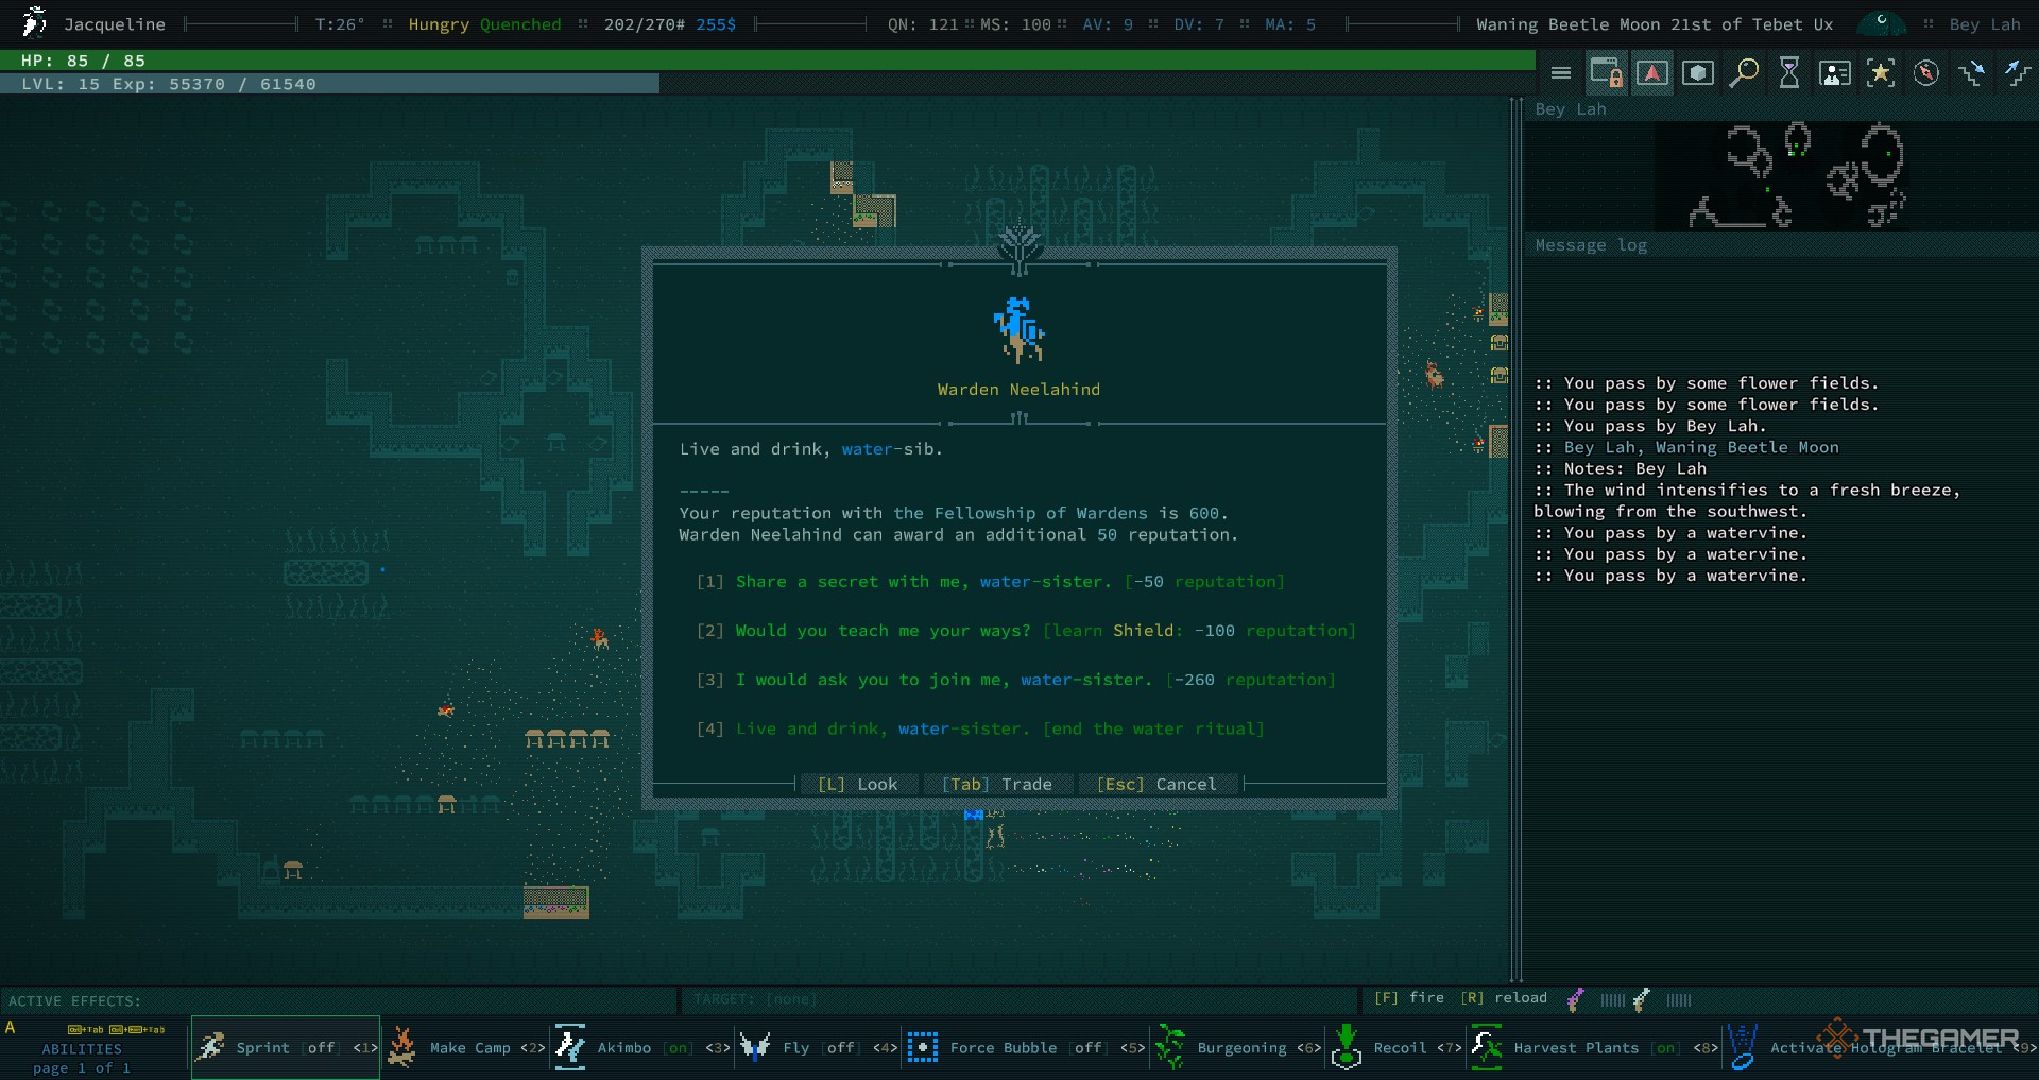The width and height of the screenshot is (2039, 1080).
Task: Click the Force Bubble ability icon
Action: click(x=922, y=1050)
